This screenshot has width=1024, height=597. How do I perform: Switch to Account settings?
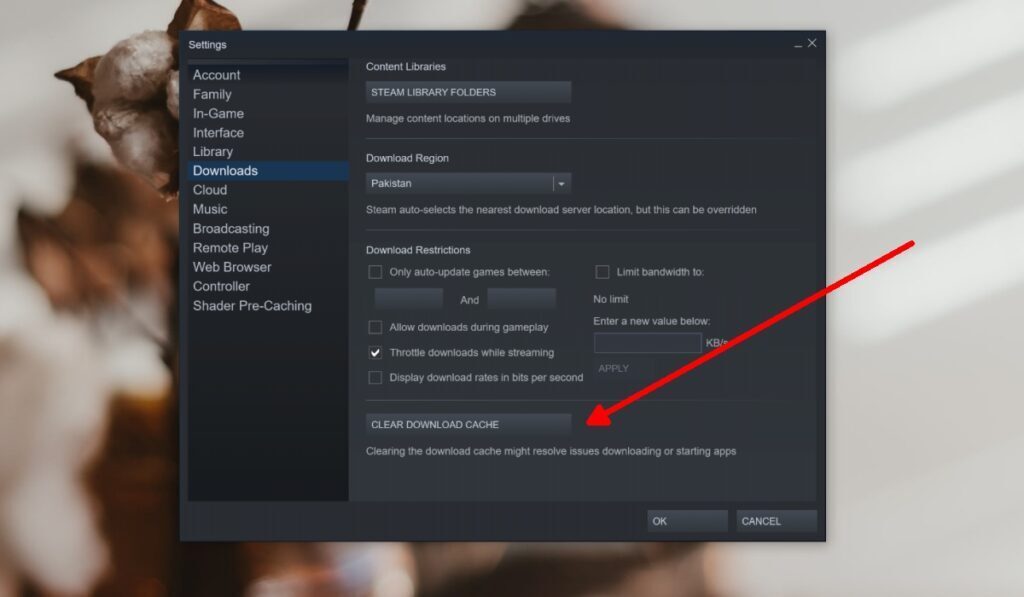217,74
